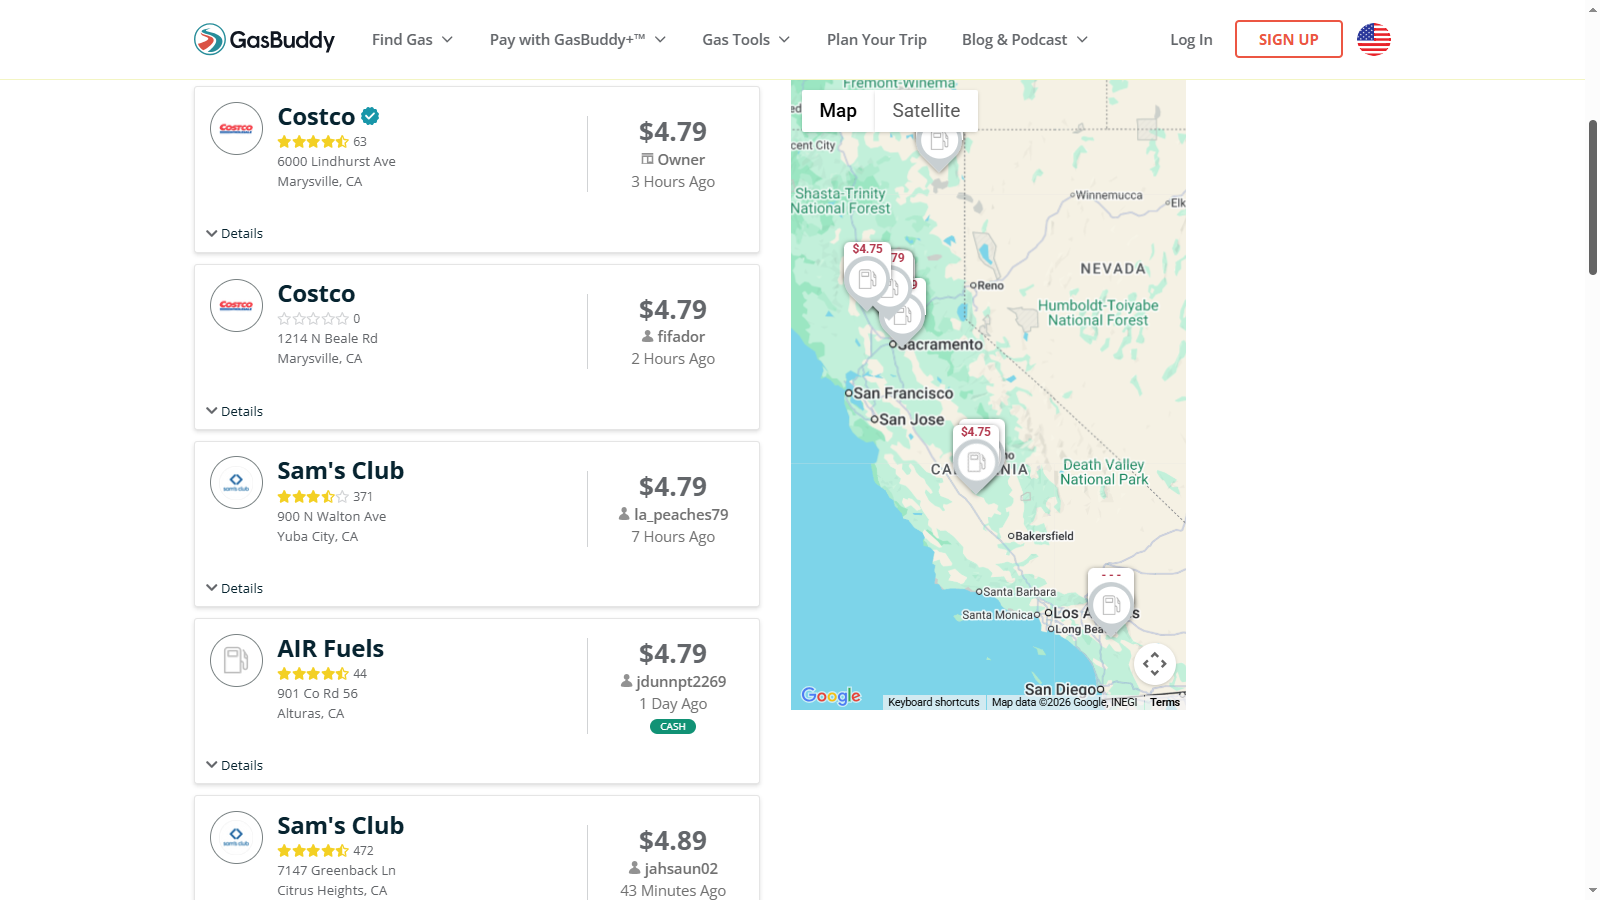Click the $4.89 price for Sam's Club
The width and height of the screenshot is (1600, 900).
coord(673,841)
